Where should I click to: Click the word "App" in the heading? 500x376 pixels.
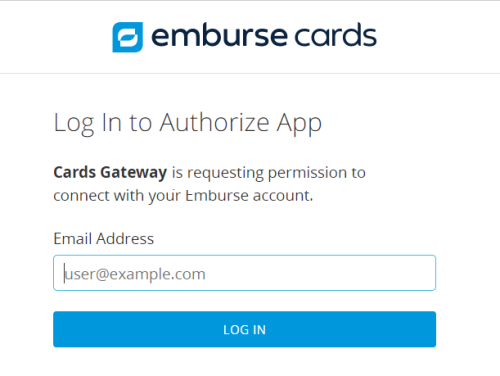(299, 124)
